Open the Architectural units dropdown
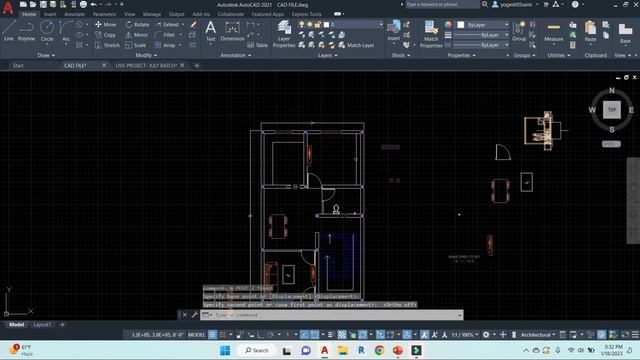Screen dimensions: 640x360 [538, 335]
